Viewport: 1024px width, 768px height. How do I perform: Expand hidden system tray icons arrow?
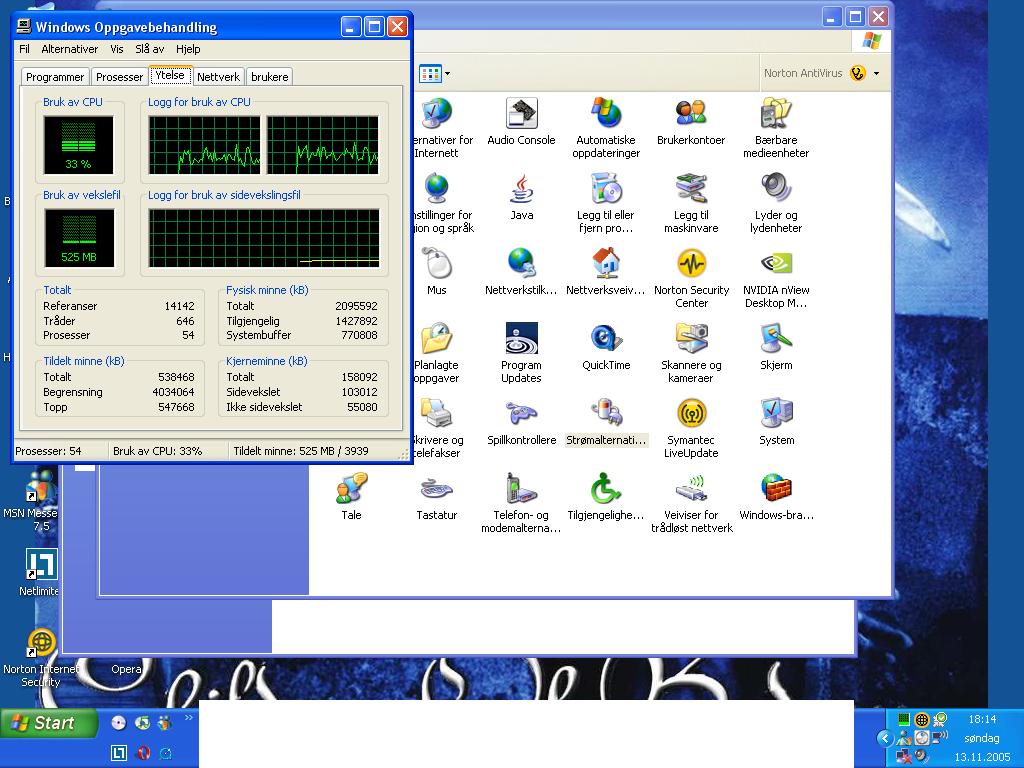coord(884,739)
